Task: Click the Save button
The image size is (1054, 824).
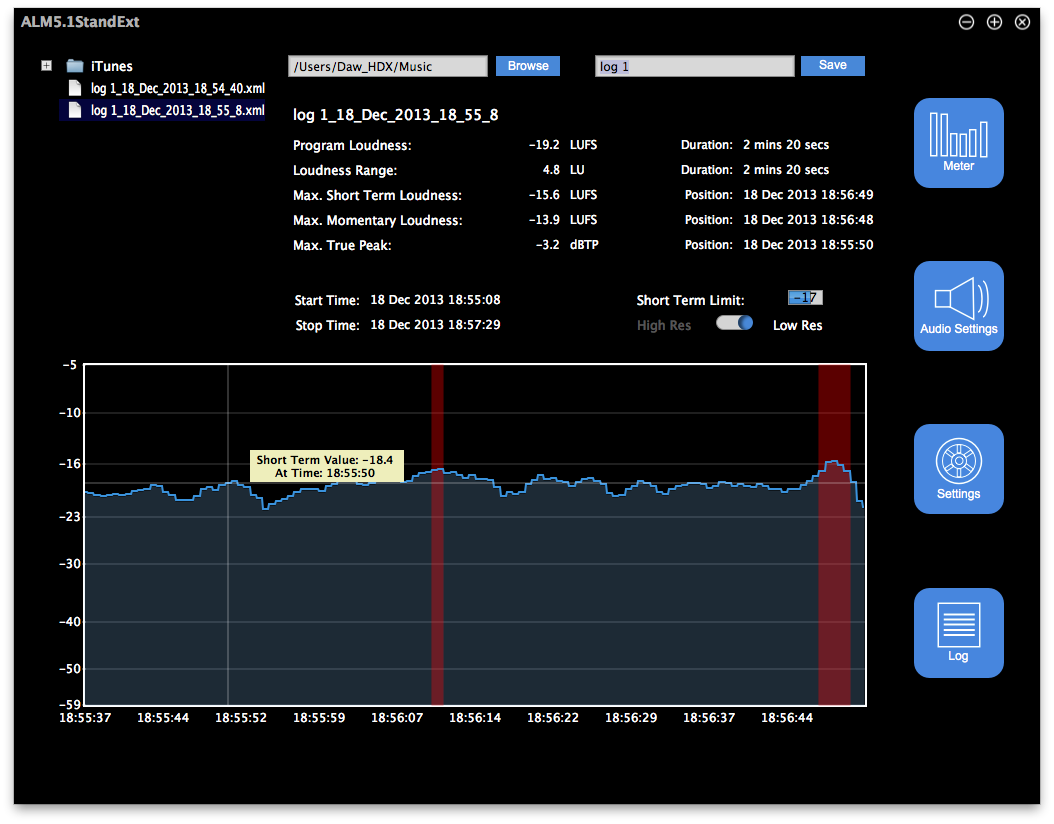Action: (x=833, y=65)
